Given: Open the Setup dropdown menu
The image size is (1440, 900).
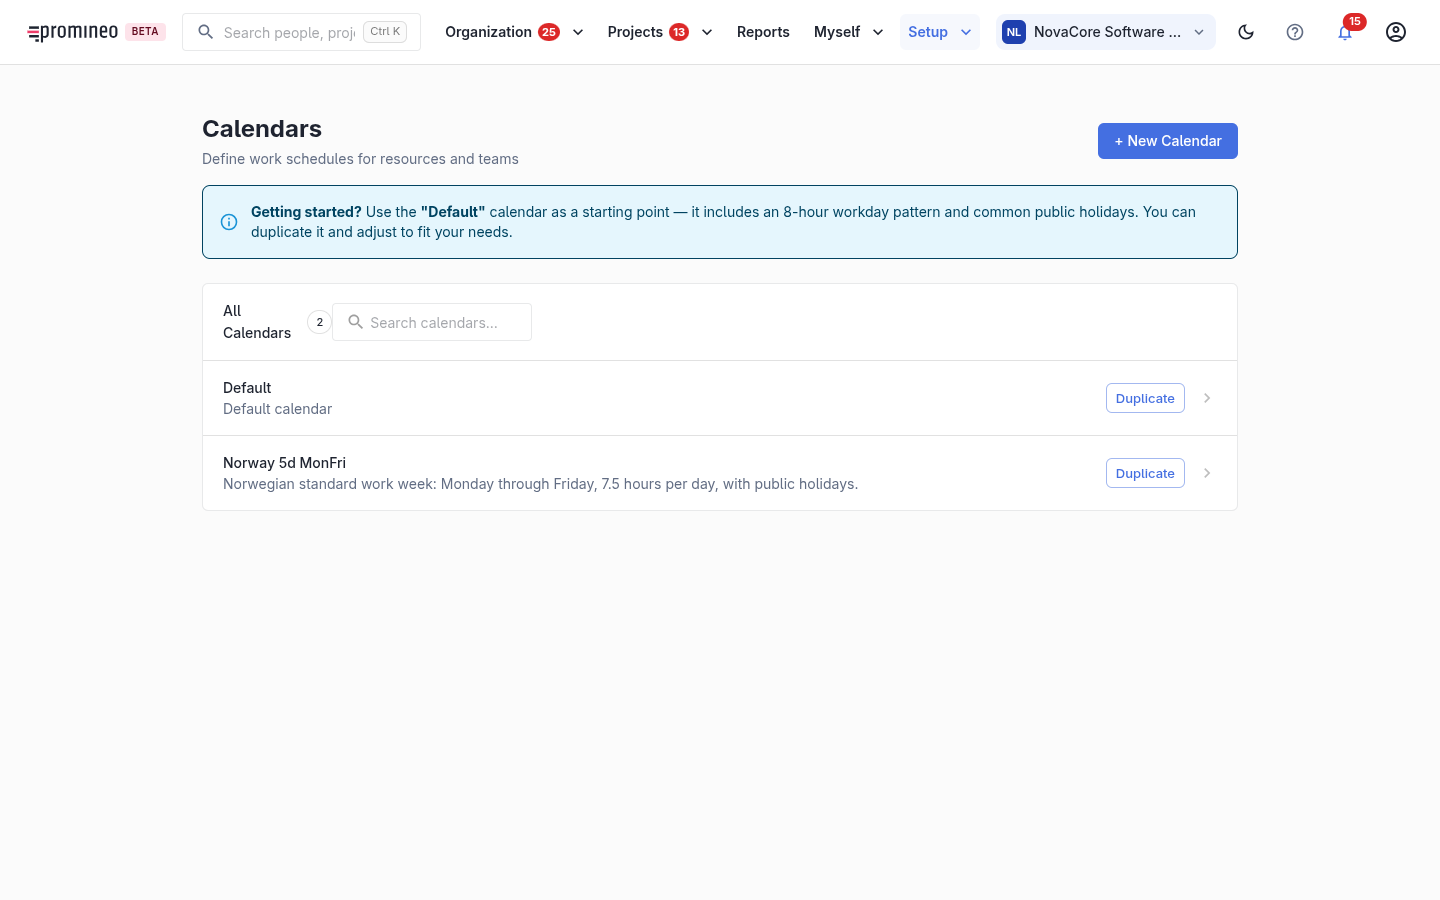Looking at the screenshot, I should point(939,32).
